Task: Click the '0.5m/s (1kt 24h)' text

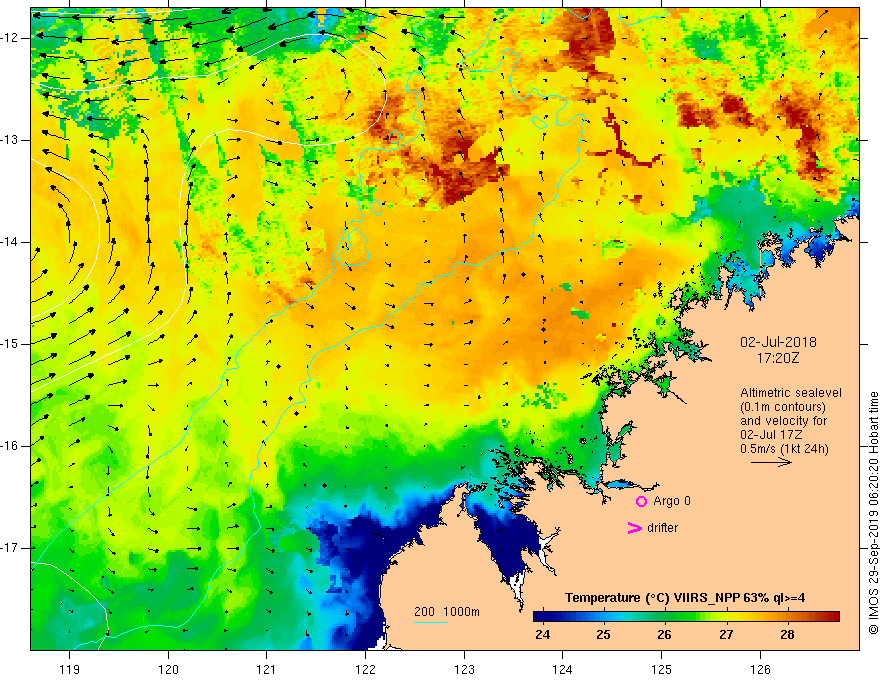Action: tap(784, 448)
